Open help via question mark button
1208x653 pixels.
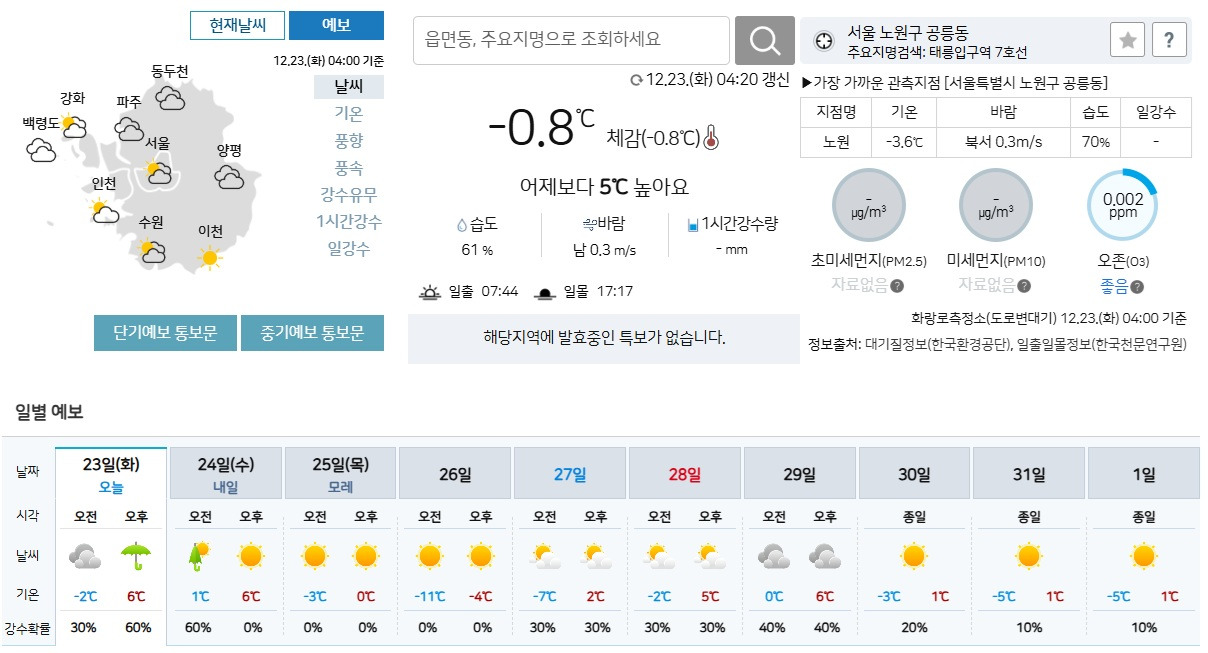pyautogui.click(x=1169, y=40)
